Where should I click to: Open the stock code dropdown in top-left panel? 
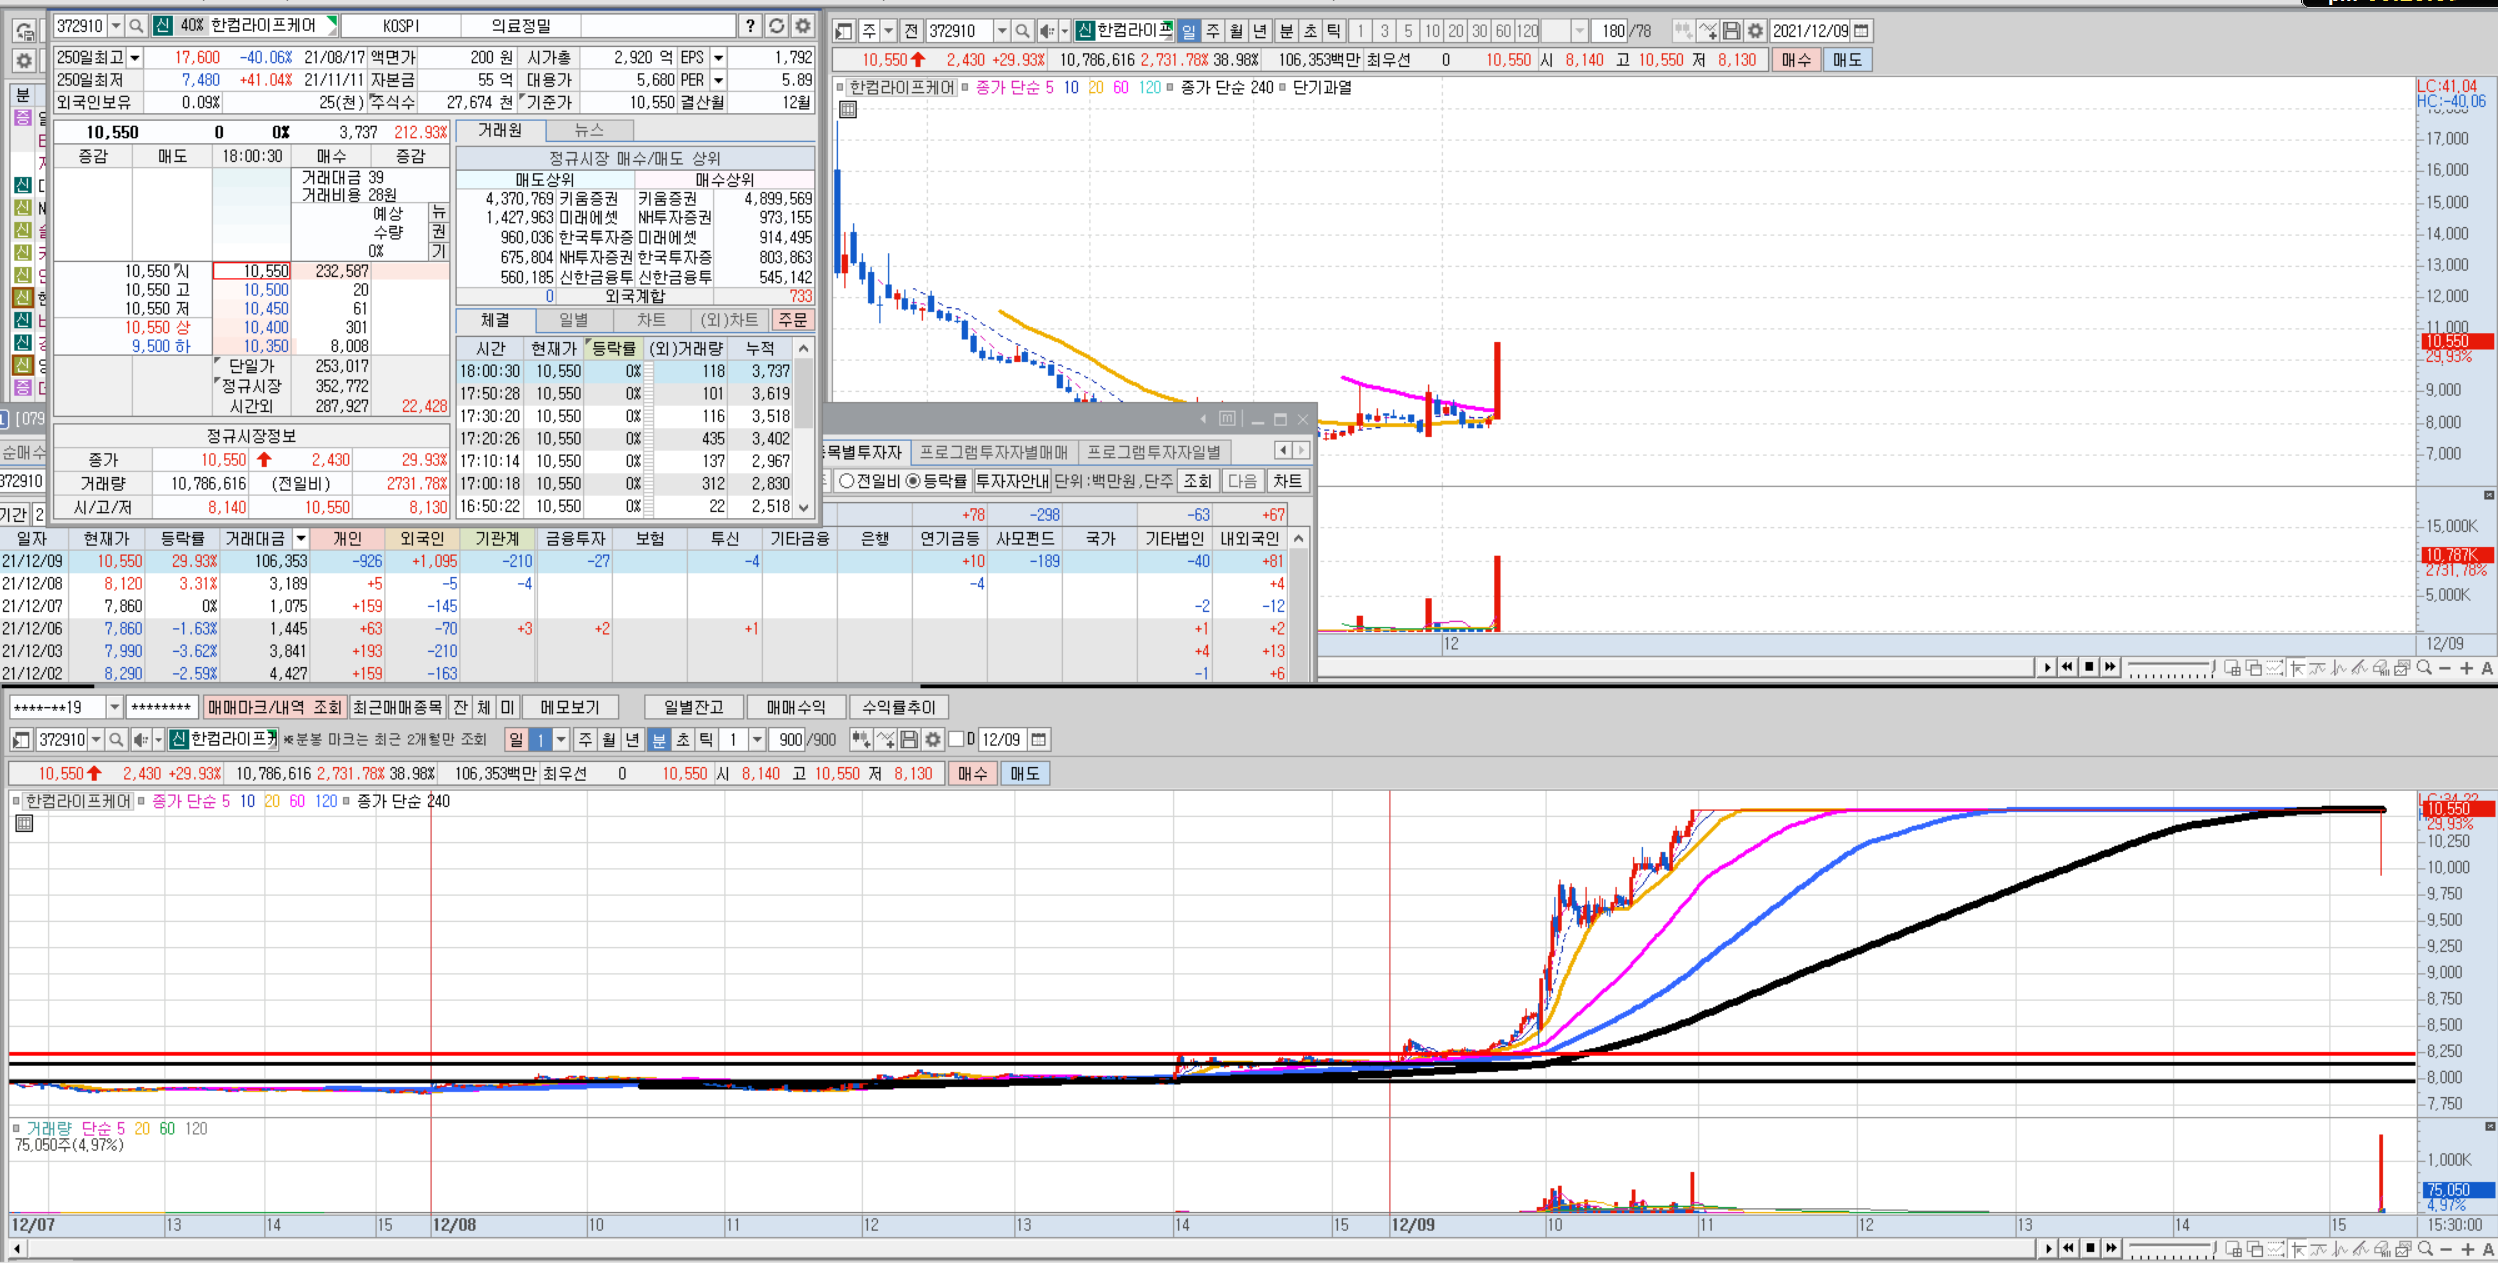click(116, 26)
